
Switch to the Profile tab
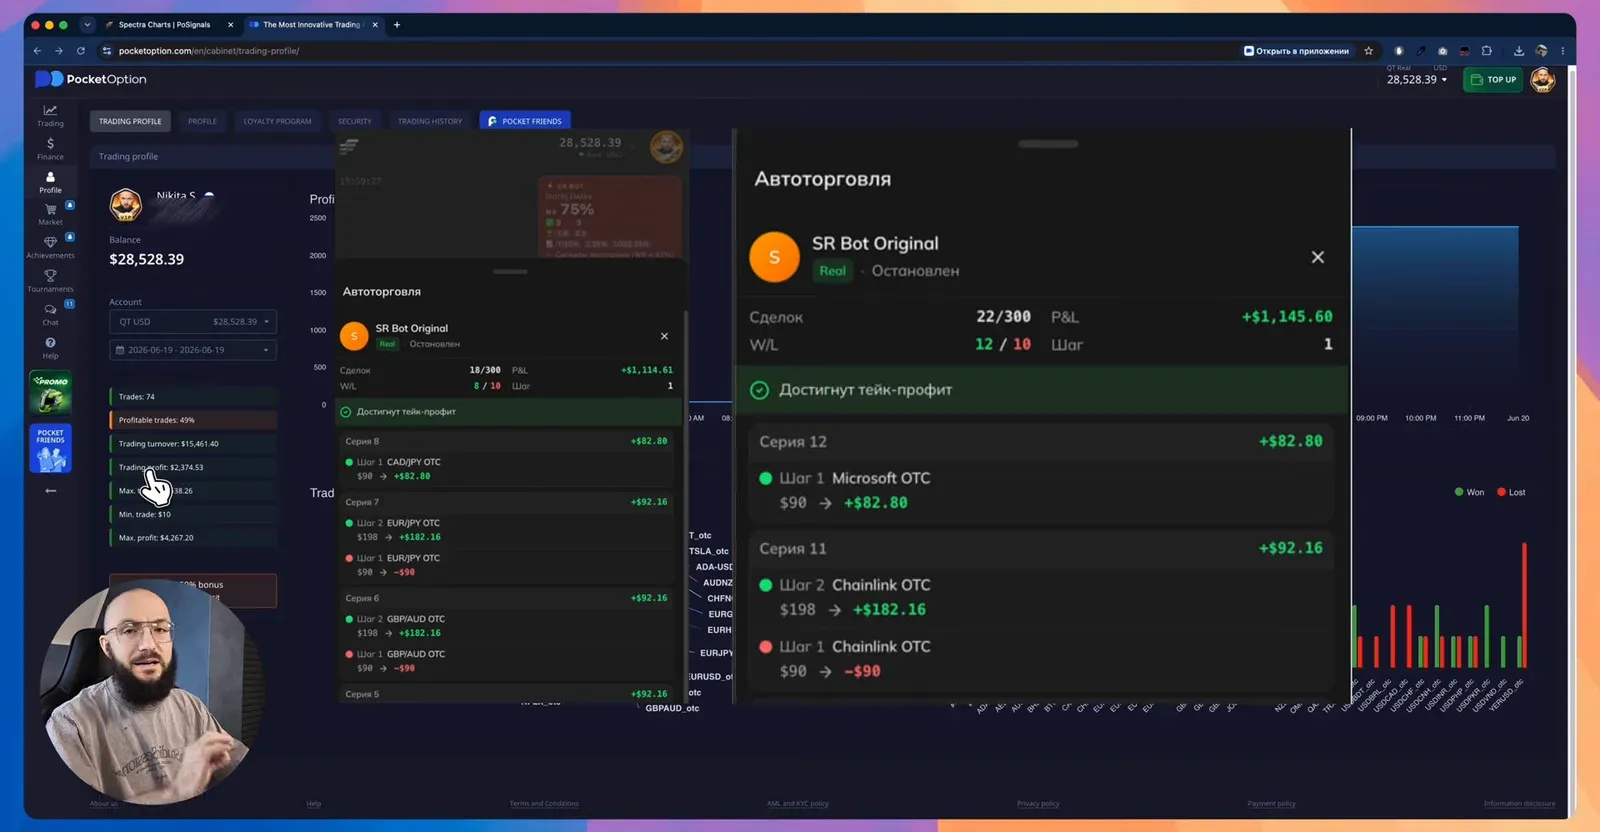[x=202, y=121]
